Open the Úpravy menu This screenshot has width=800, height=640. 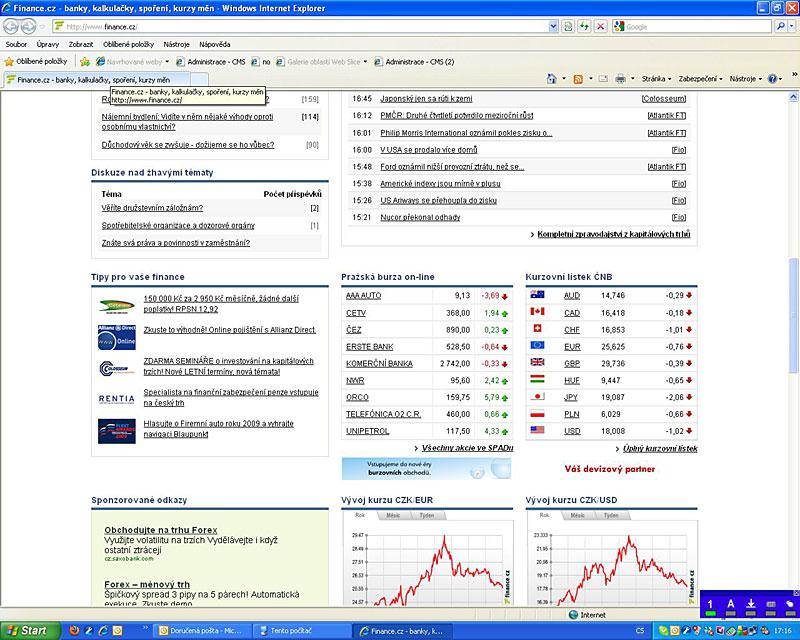[47, 44]
